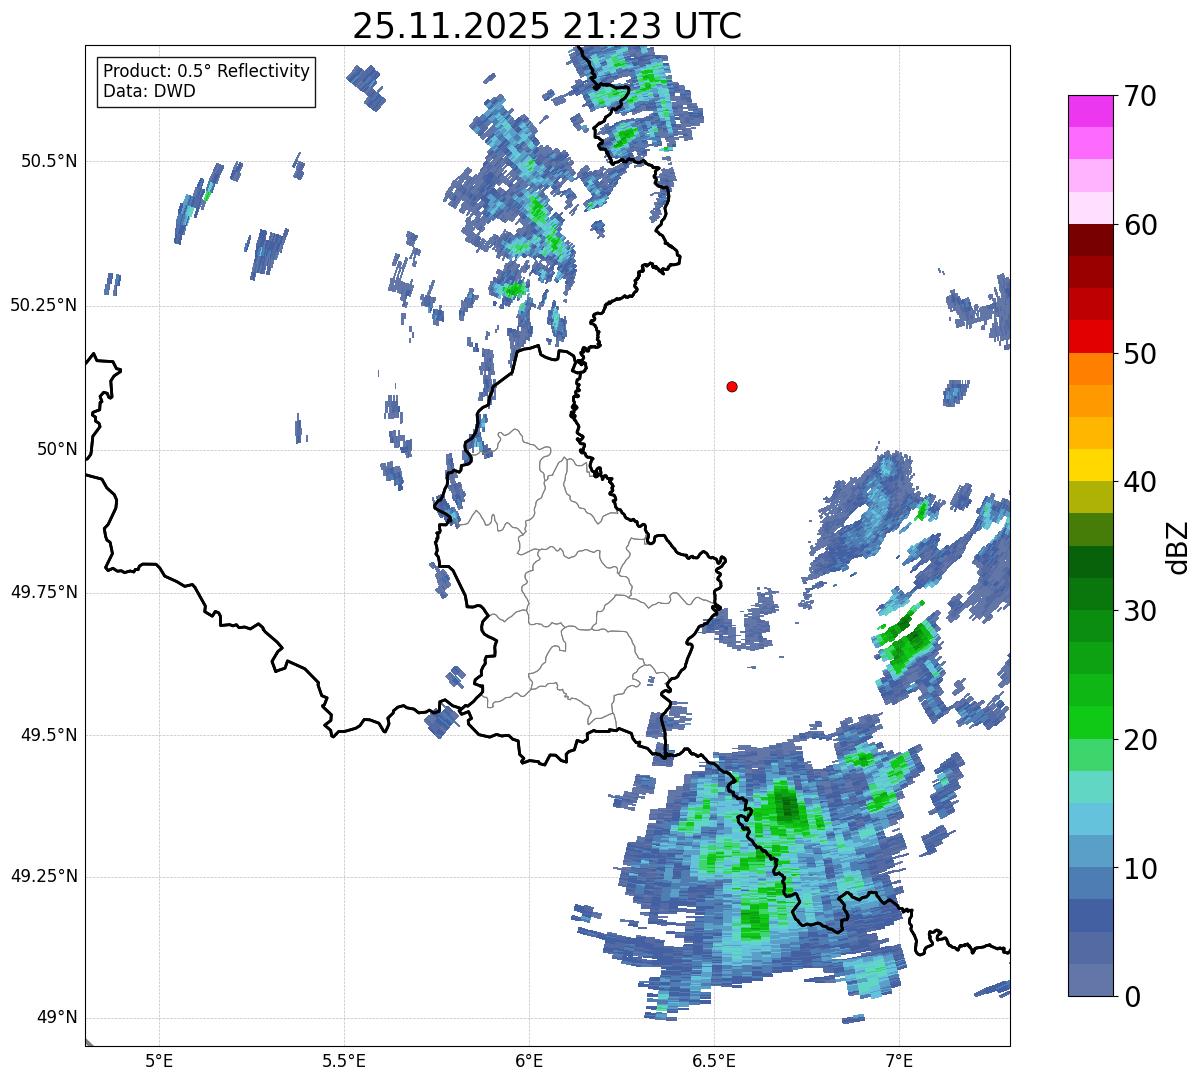Click the 50.25°N latitude label
This screenshot has width=1202, height=1081.
point(44,305)
